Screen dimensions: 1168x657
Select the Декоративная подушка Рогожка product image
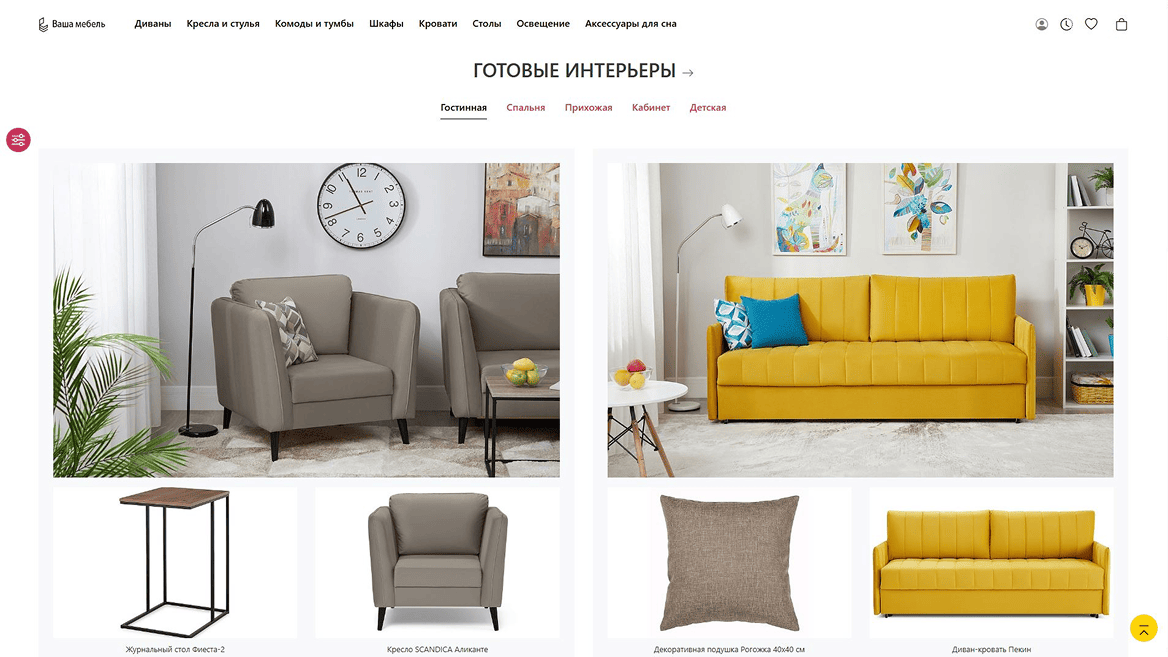[729, 562]
